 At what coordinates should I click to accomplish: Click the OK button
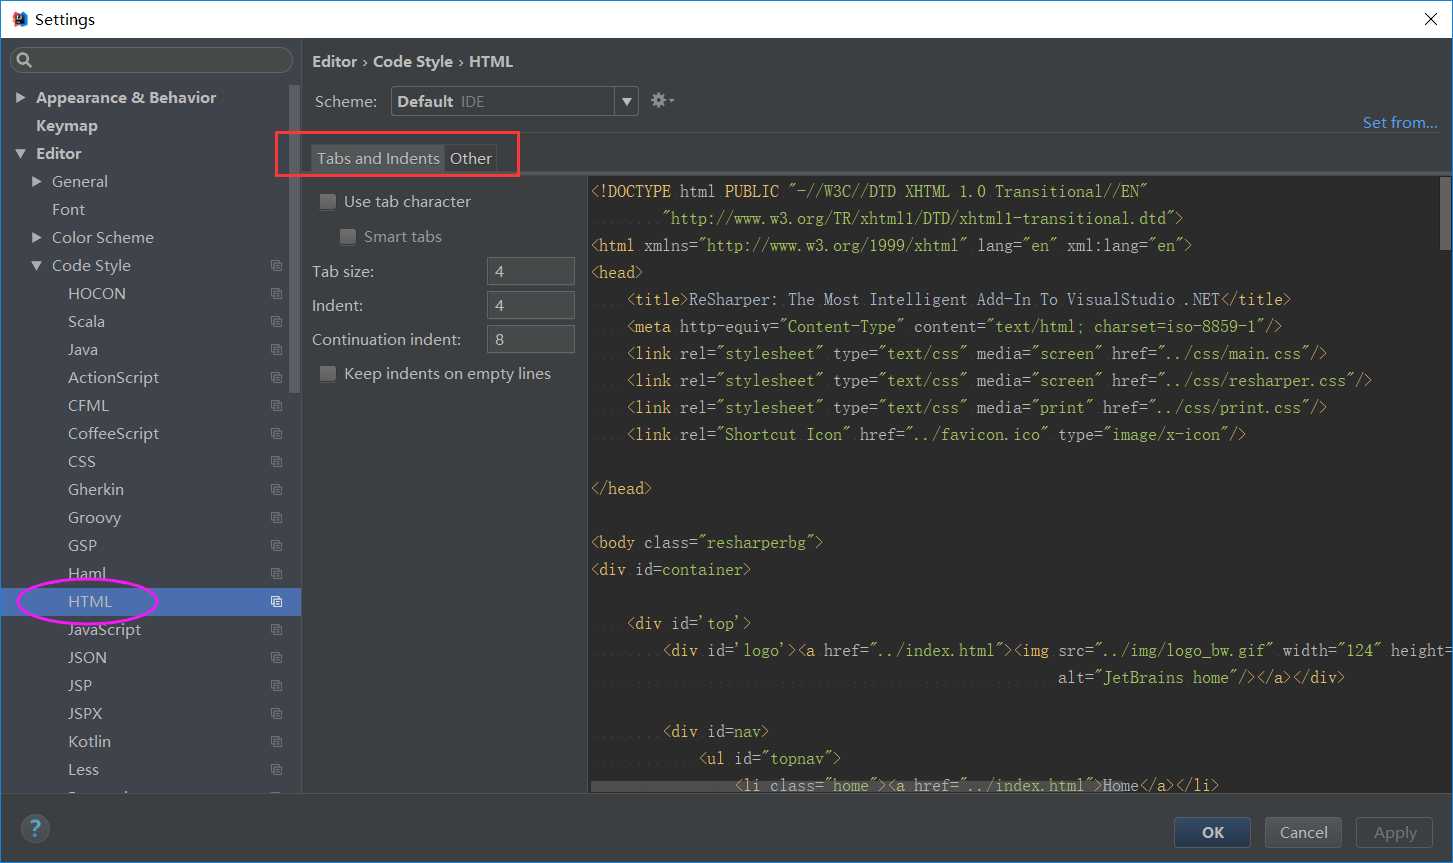pos(1212,832)
